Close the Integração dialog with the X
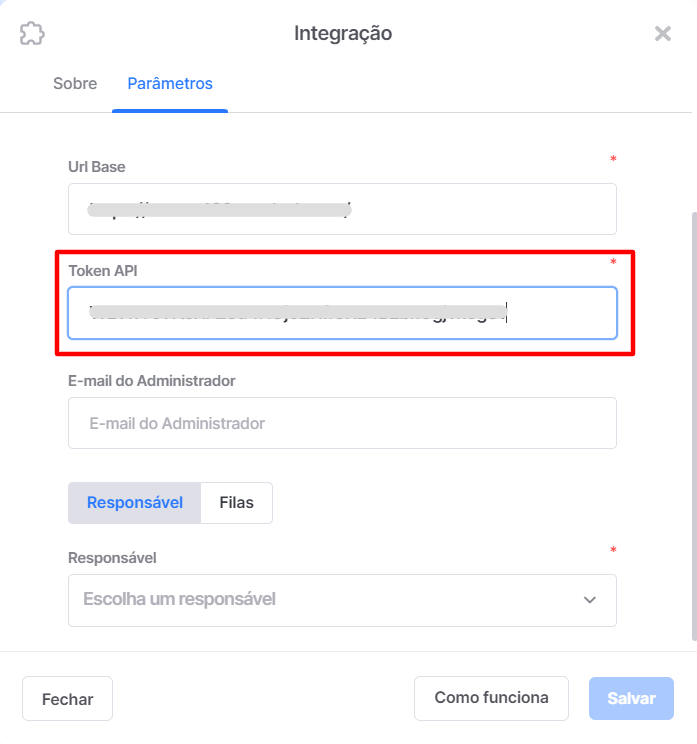This screenshot has width=697, height=744. pos(663,34)
